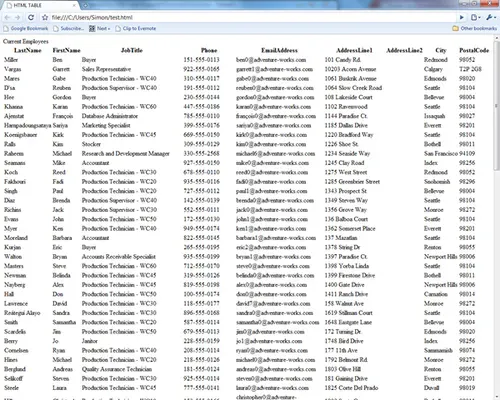Click last name Nayberg

(x=15, y=285)
